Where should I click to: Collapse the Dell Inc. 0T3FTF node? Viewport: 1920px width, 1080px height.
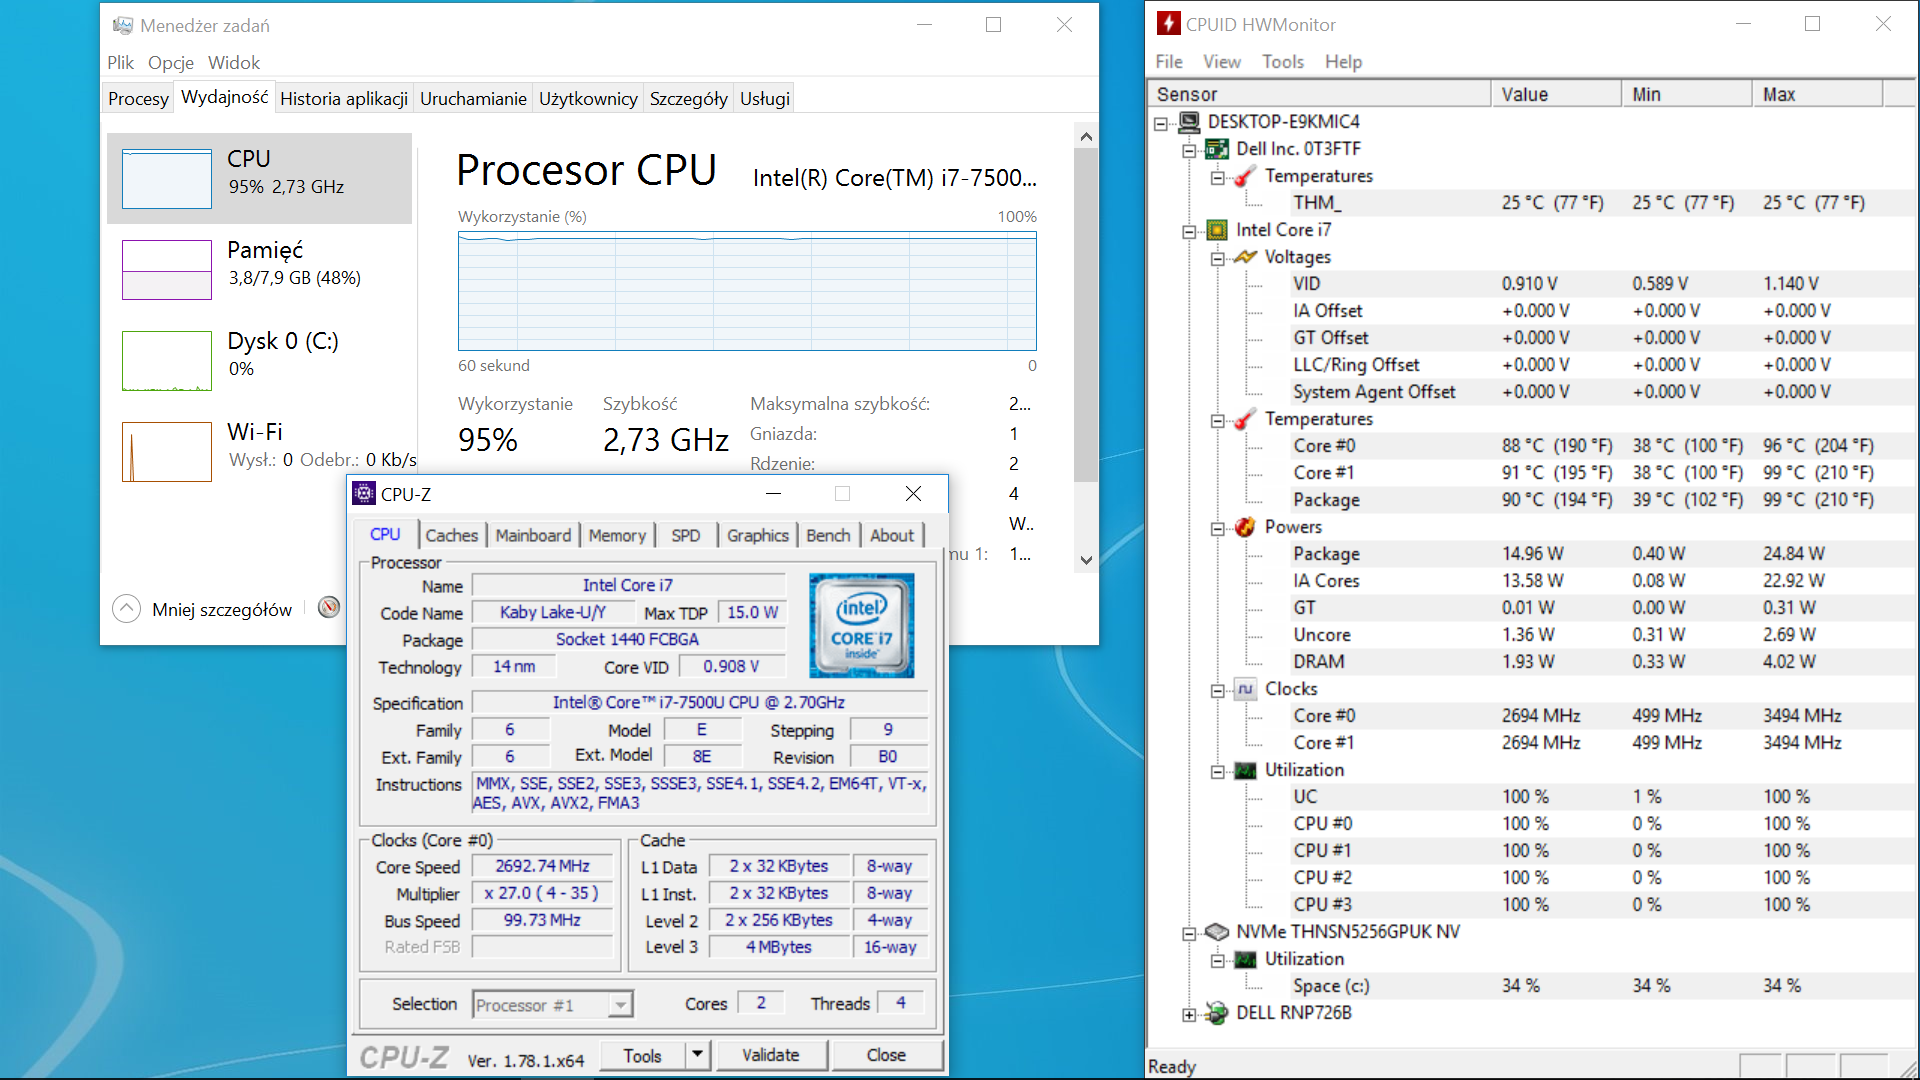click(x=1189, y=150)
